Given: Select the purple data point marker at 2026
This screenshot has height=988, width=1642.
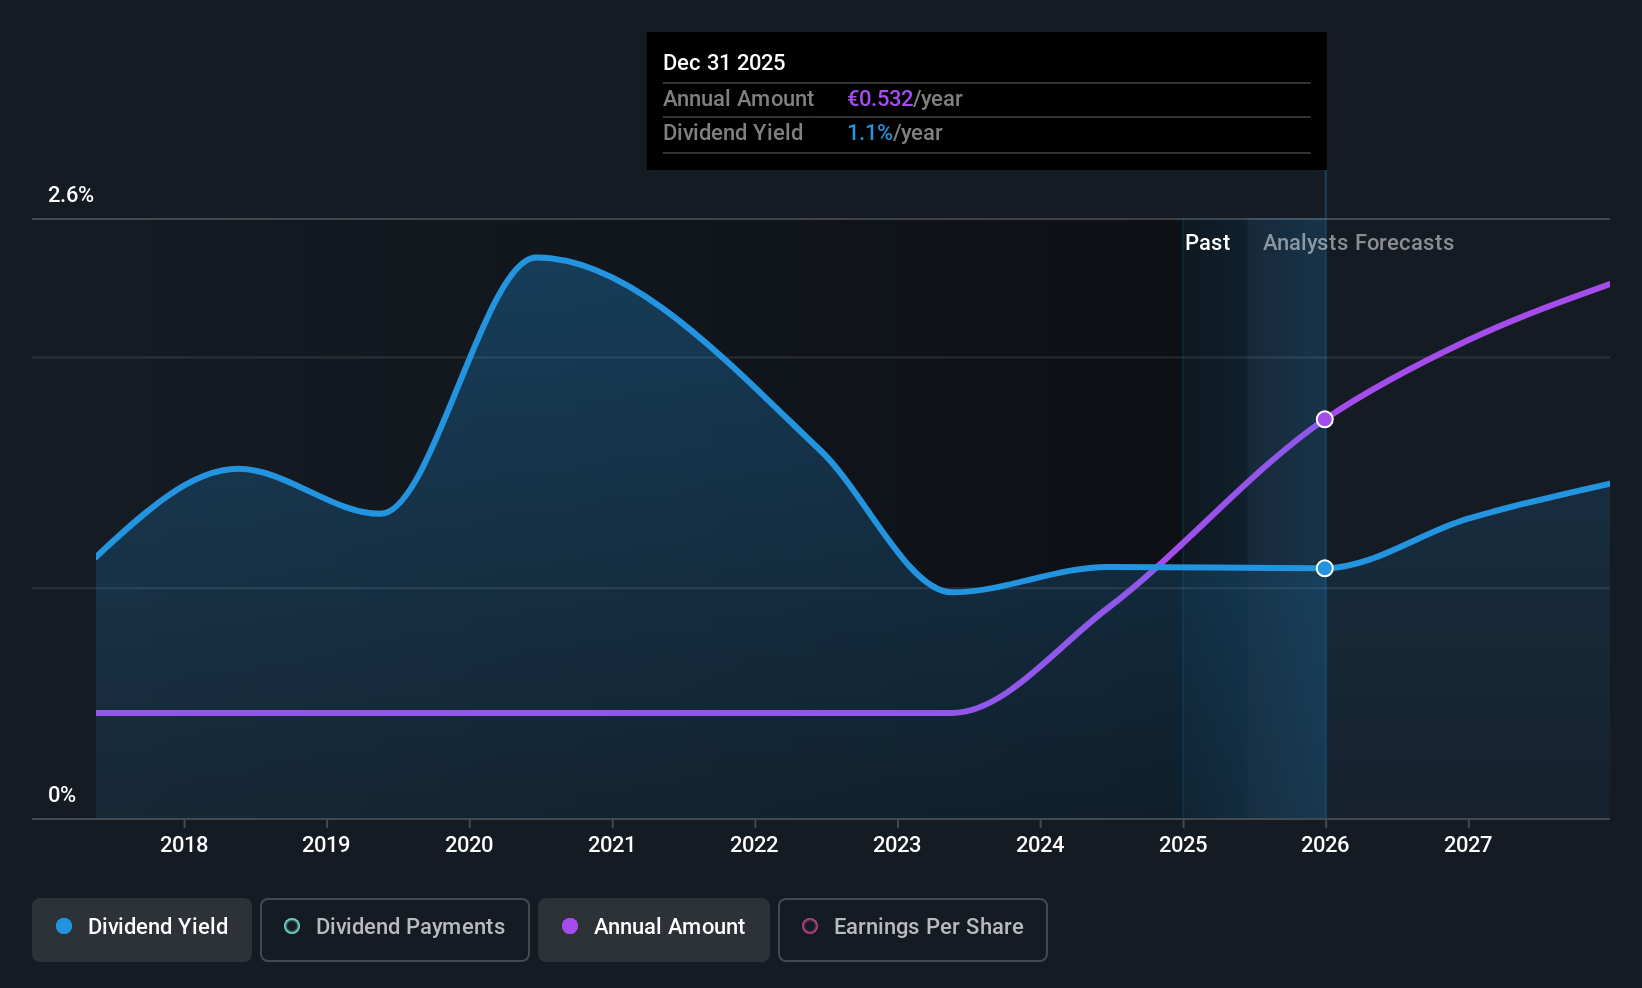Looking at the screenshot, I should [x=1324, y=419].
